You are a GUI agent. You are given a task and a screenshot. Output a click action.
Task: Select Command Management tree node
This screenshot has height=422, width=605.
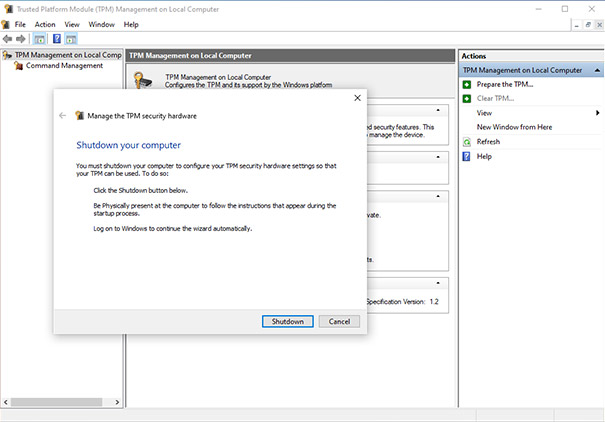pos(64,66)
